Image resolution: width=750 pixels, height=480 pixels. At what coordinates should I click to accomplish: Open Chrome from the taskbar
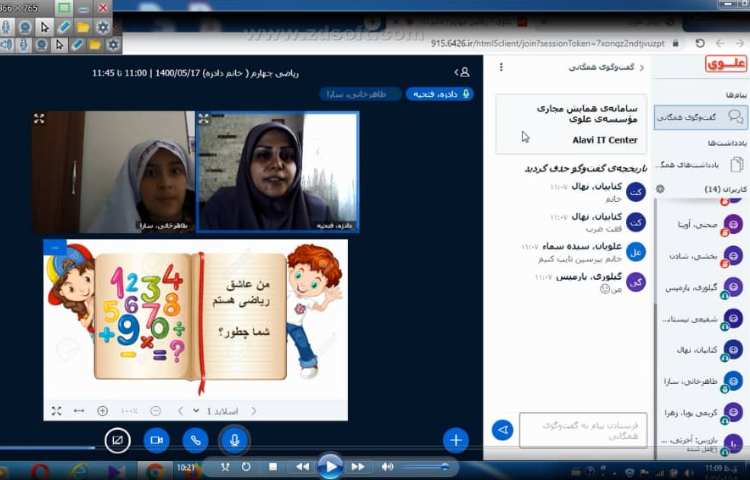(x=154, y=472)
